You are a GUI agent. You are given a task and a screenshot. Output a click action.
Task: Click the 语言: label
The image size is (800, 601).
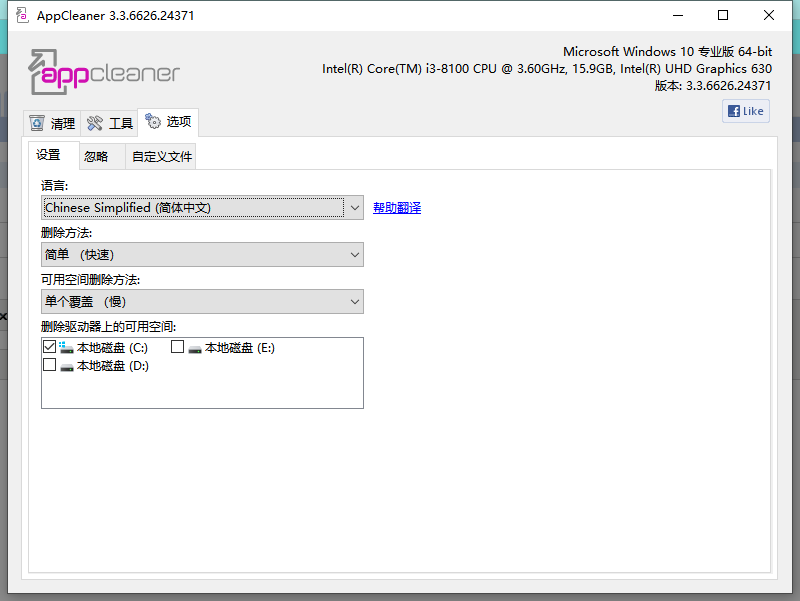(x=55, y=186)
